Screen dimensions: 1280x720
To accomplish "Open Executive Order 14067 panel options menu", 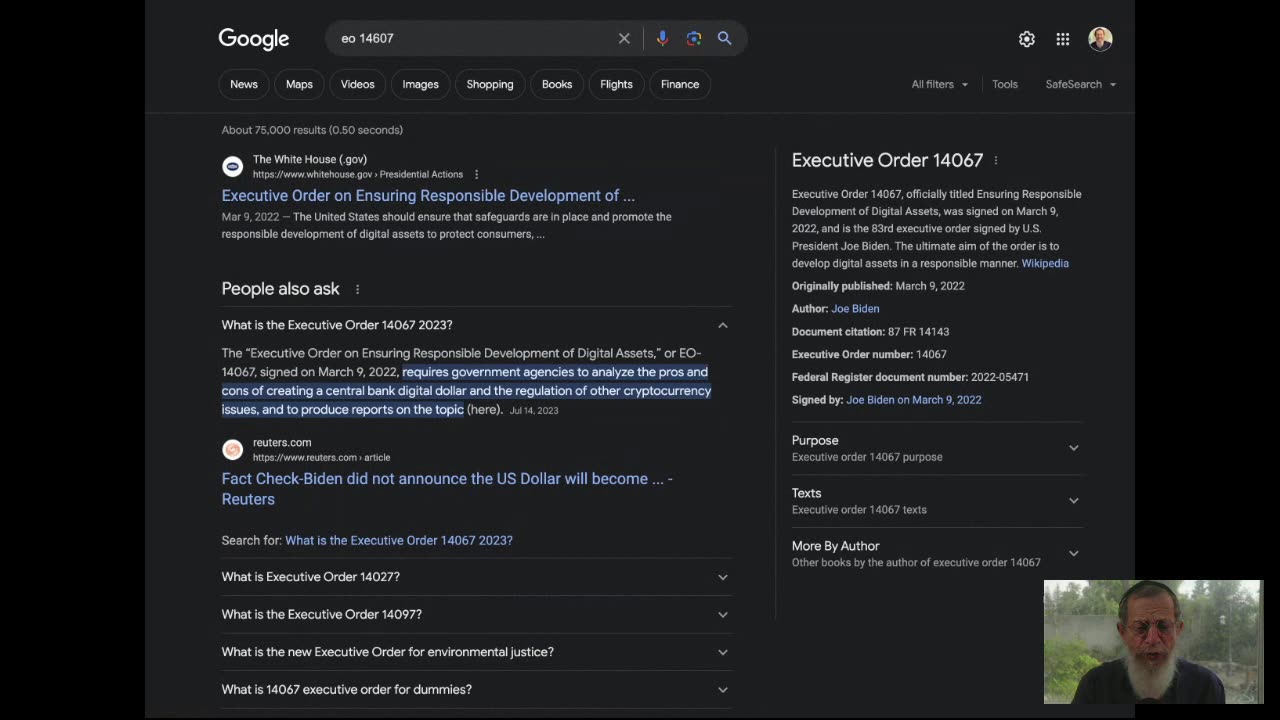I will tap(995, 160).
